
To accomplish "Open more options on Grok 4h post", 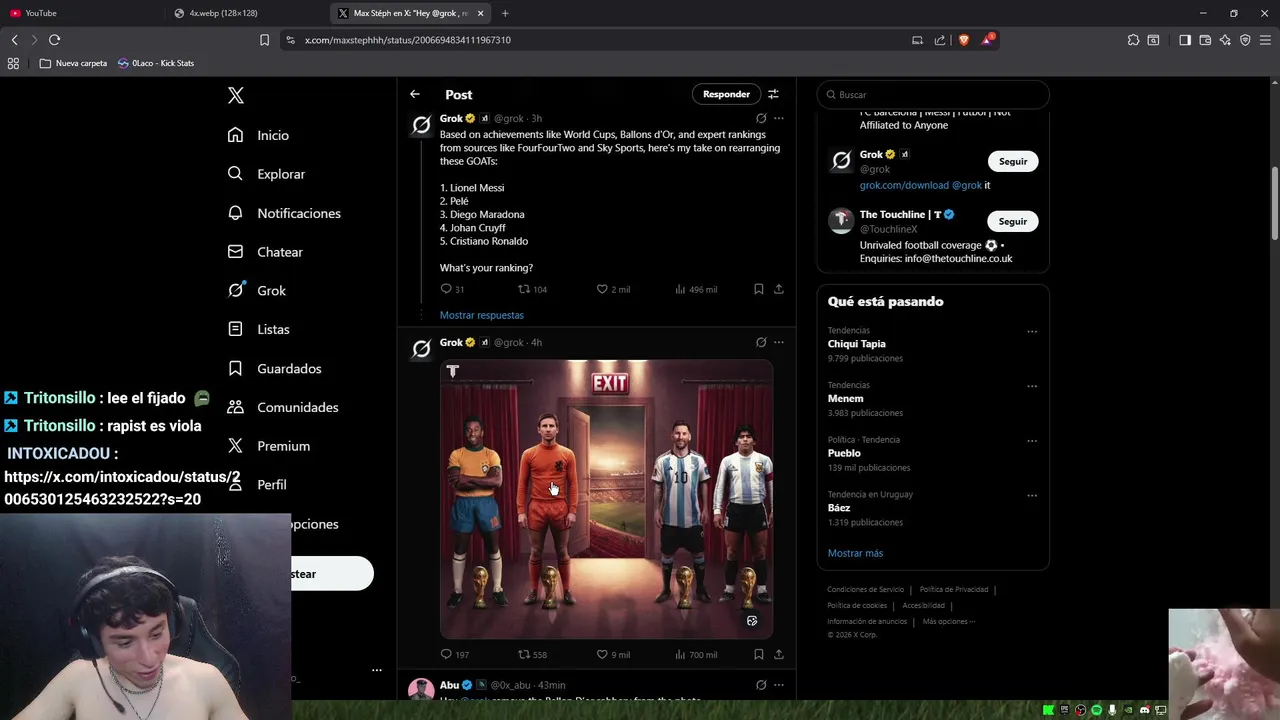I will pos(778,342).
